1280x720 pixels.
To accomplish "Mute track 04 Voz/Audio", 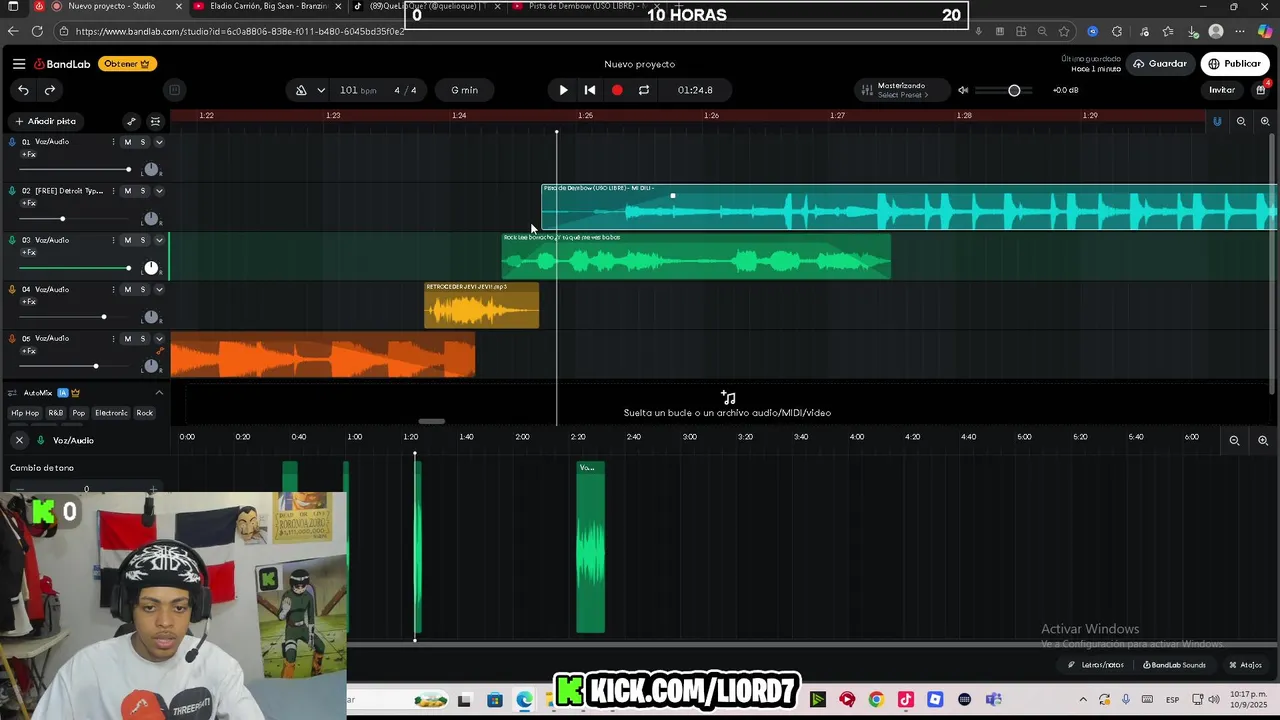I will [x=127, y=290].
